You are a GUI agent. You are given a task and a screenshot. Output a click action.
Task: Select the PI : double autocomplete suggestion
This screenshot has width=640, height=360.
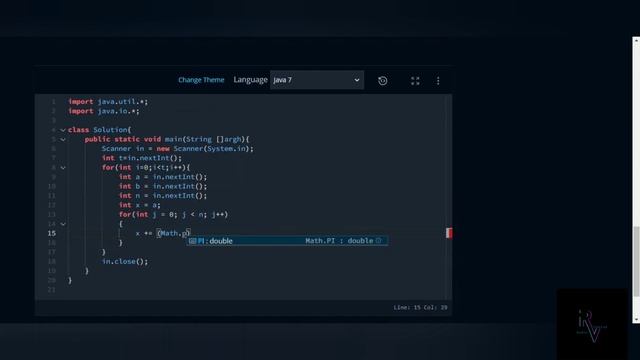coord(287,241)
